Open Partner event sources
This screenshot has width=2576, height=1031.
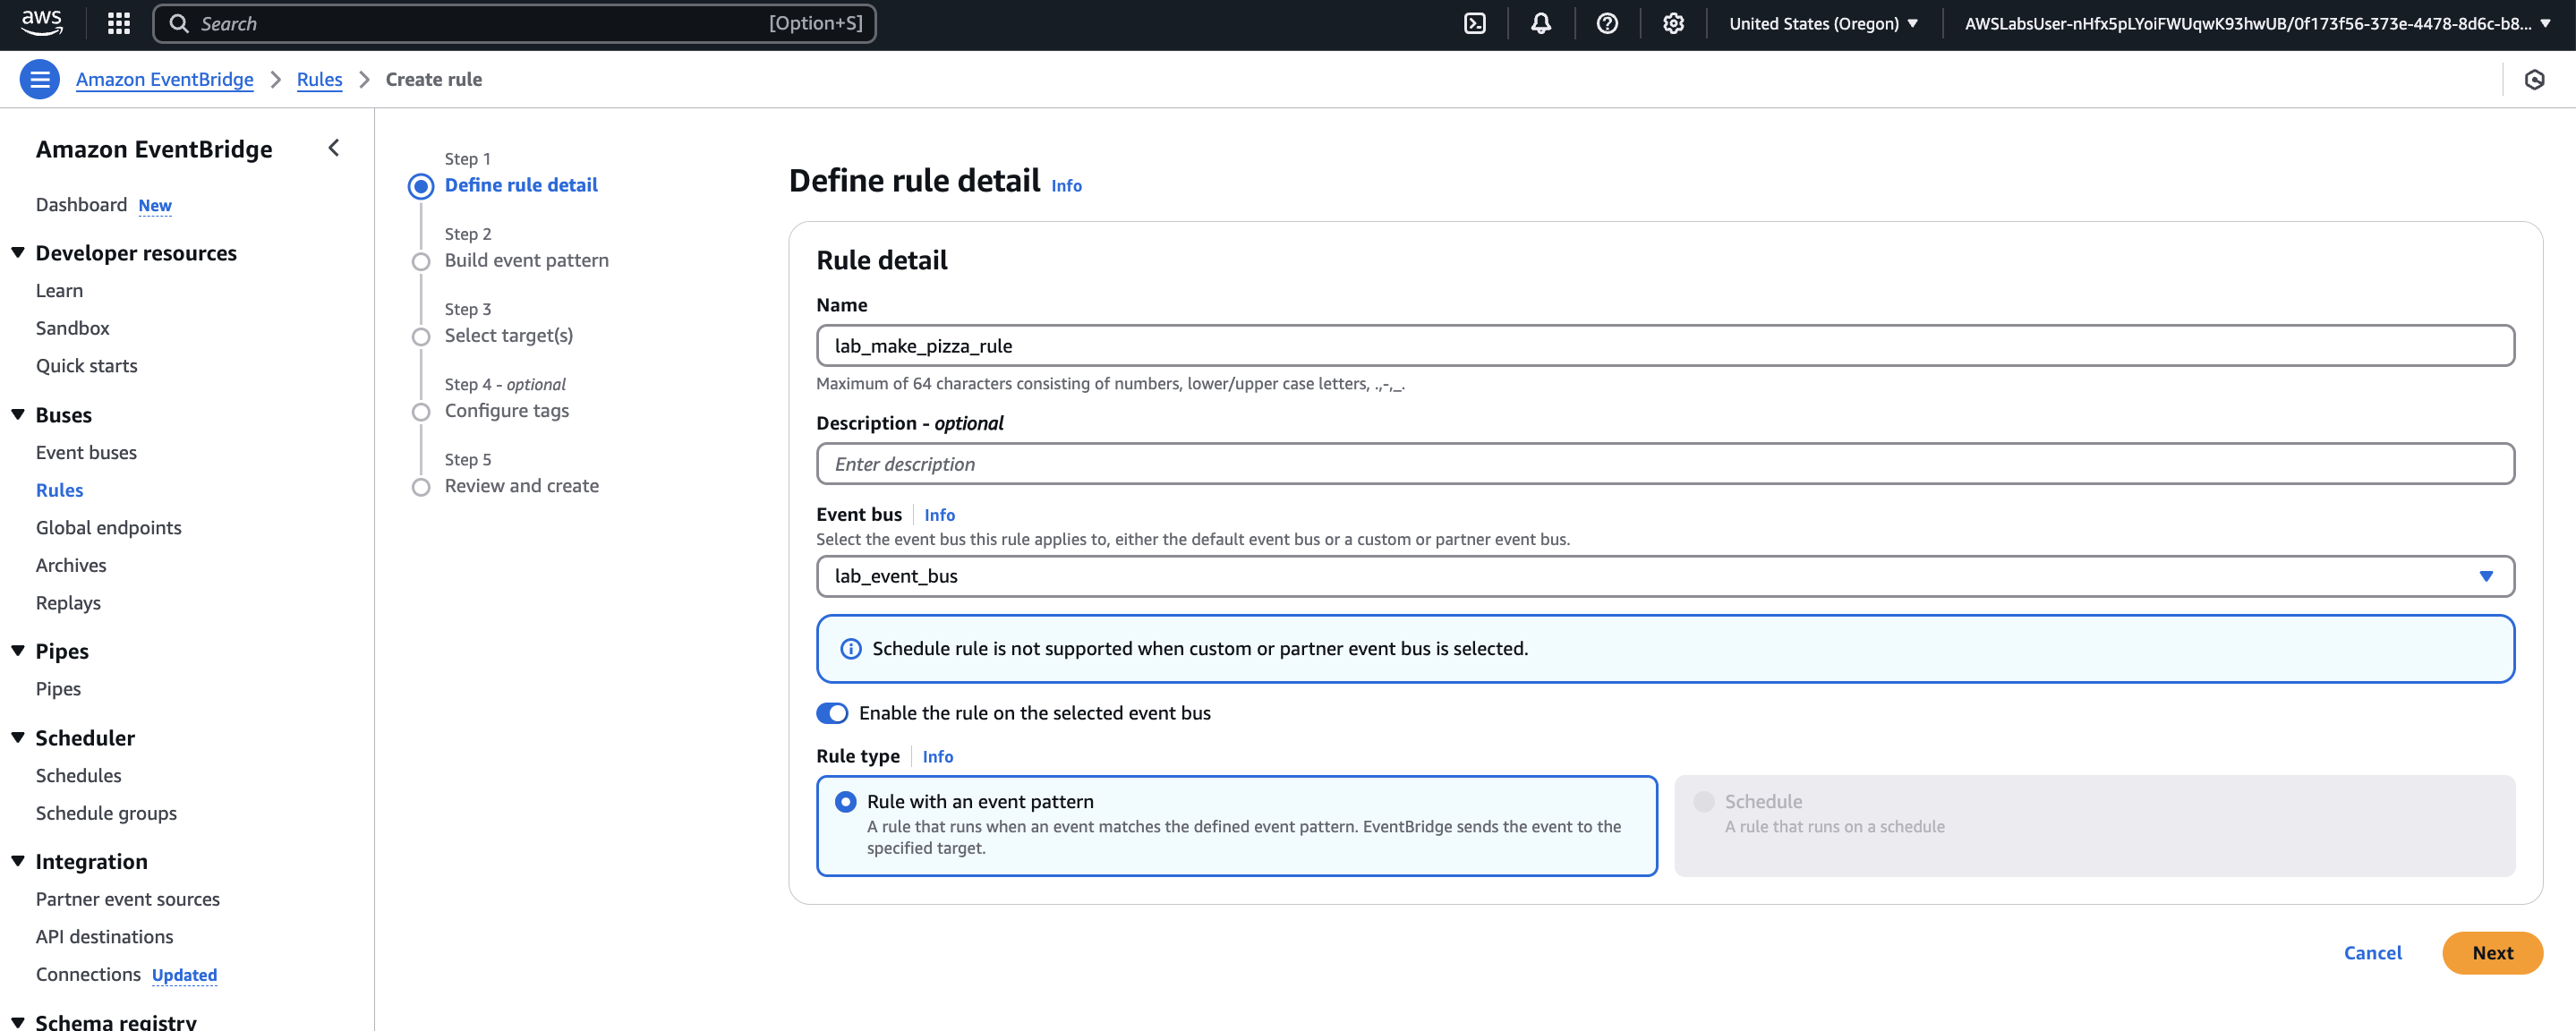point(127,898)
